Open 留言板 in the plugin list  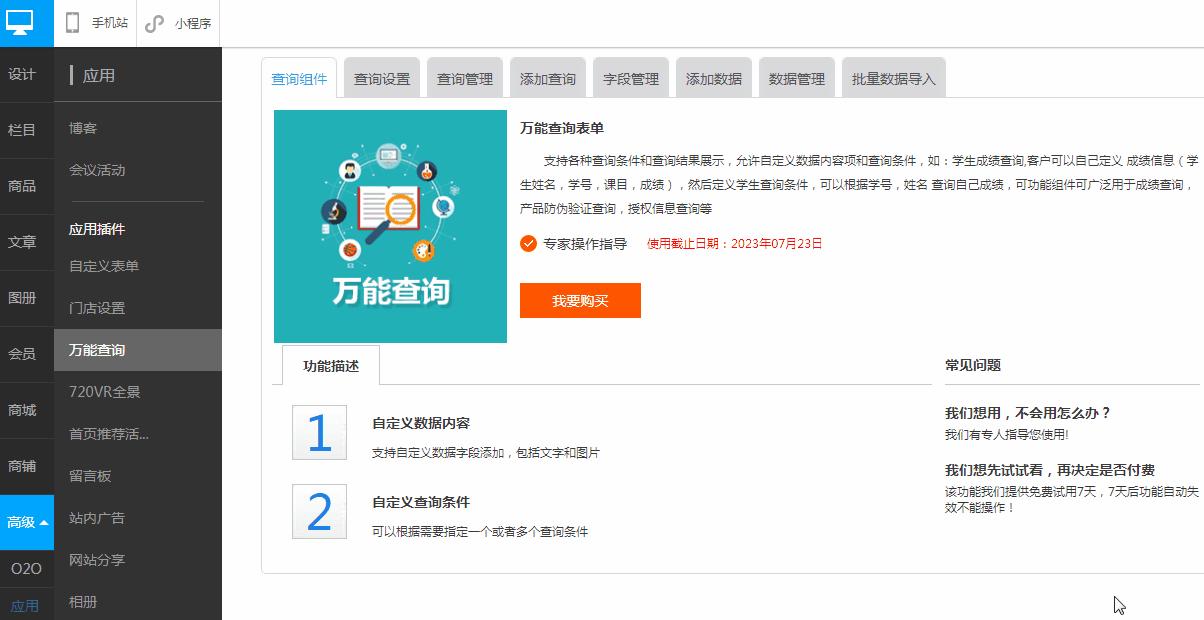[90, 476]
